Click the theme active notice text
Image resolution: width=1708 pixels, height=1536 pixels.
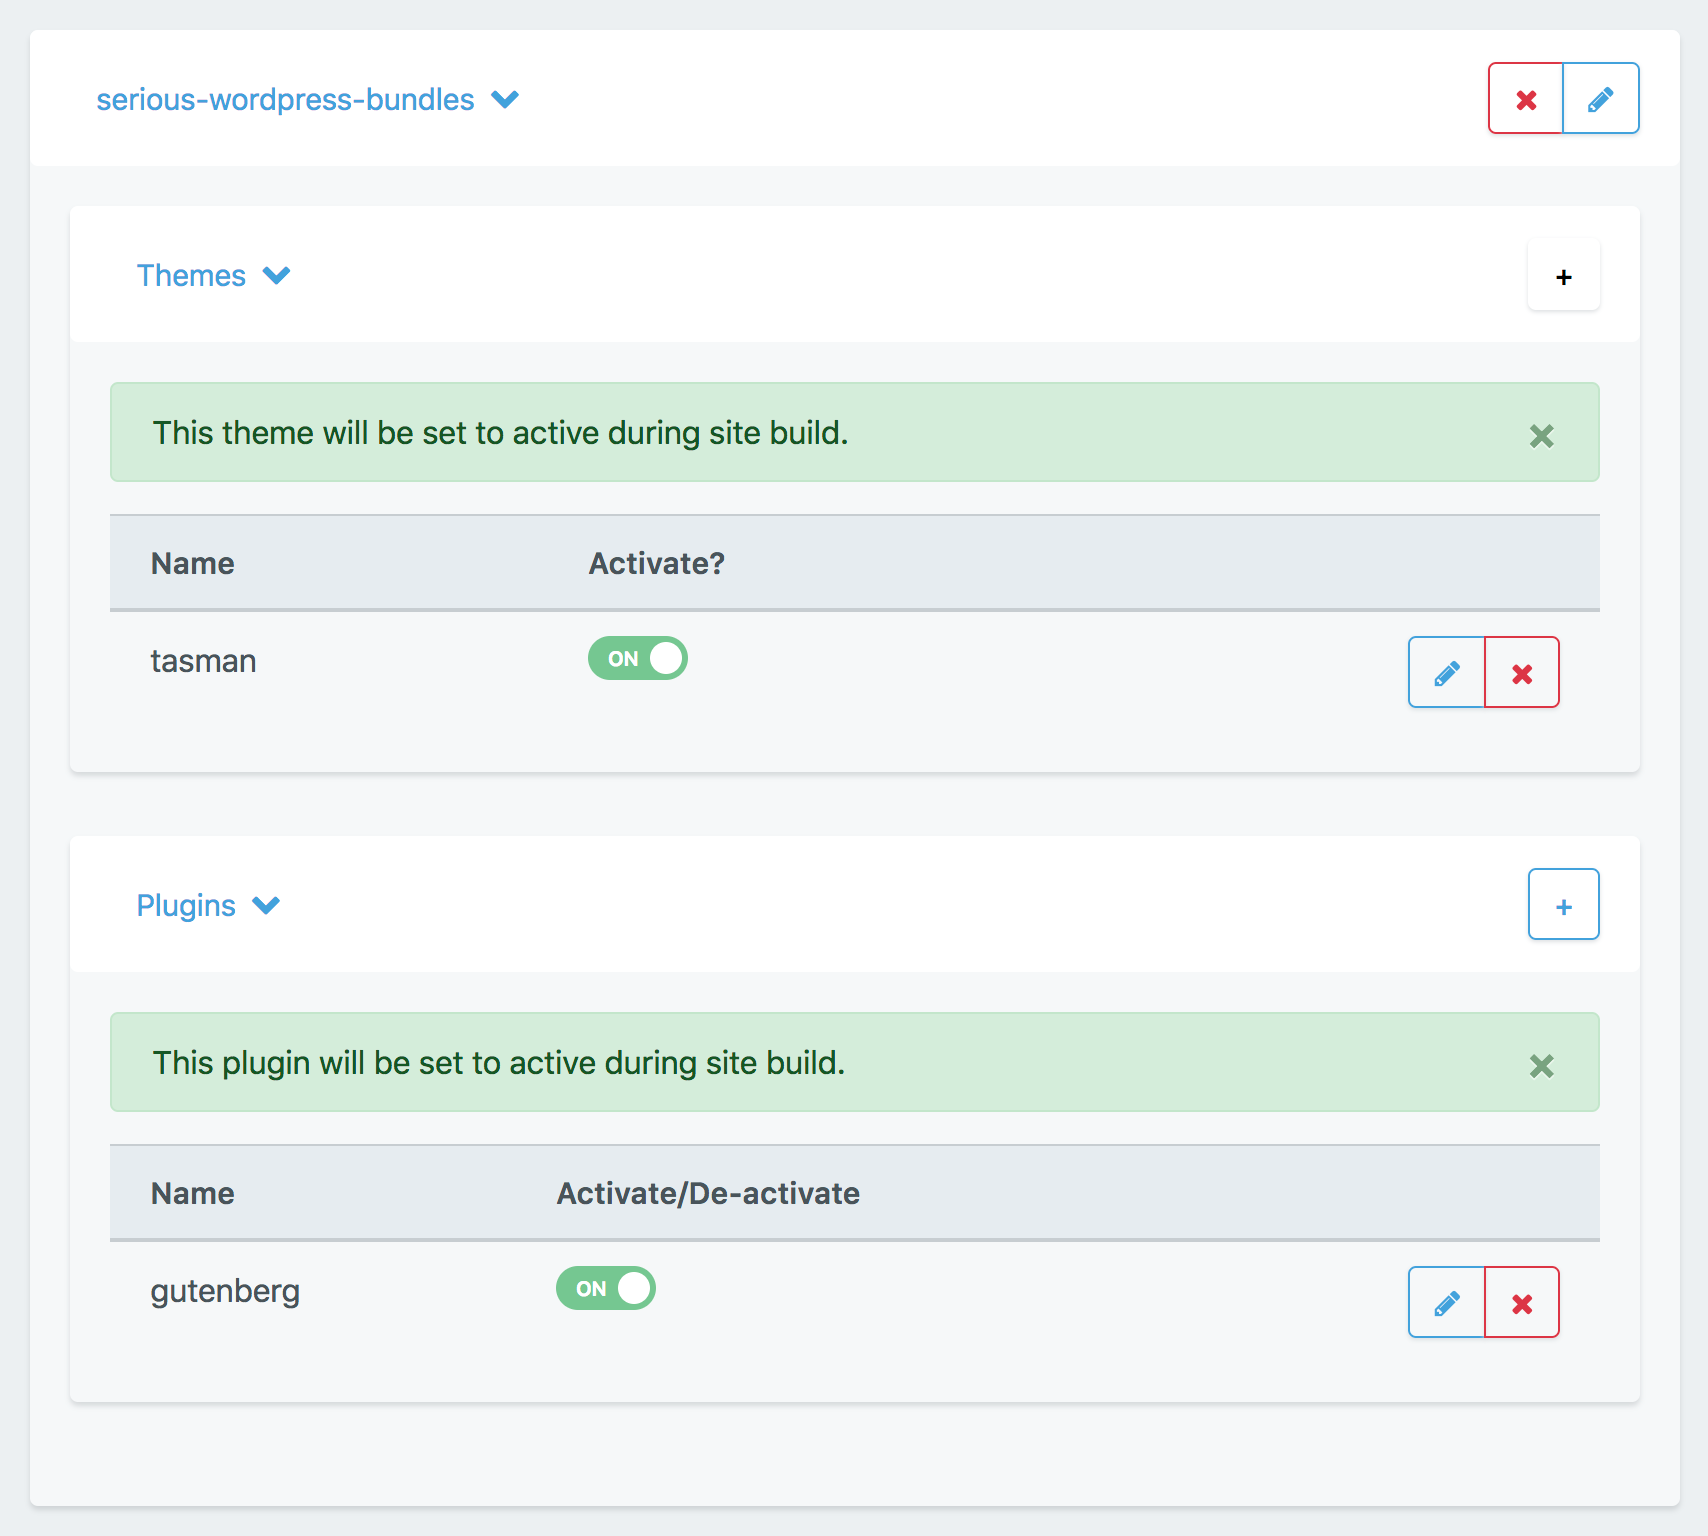500,433
